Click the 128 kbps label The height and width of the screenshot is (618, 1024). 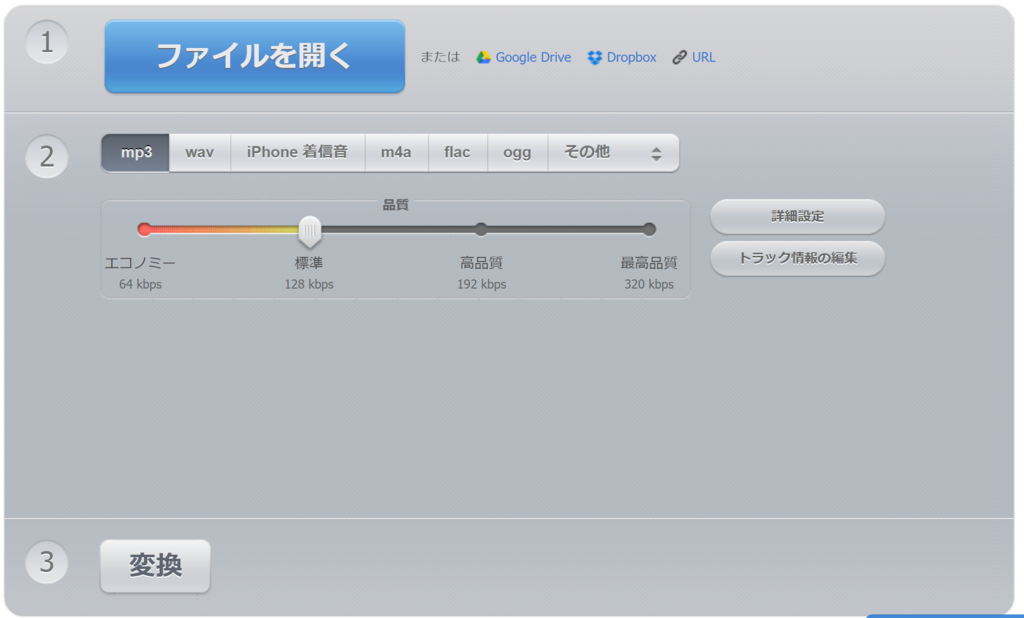tap(309, 284)
